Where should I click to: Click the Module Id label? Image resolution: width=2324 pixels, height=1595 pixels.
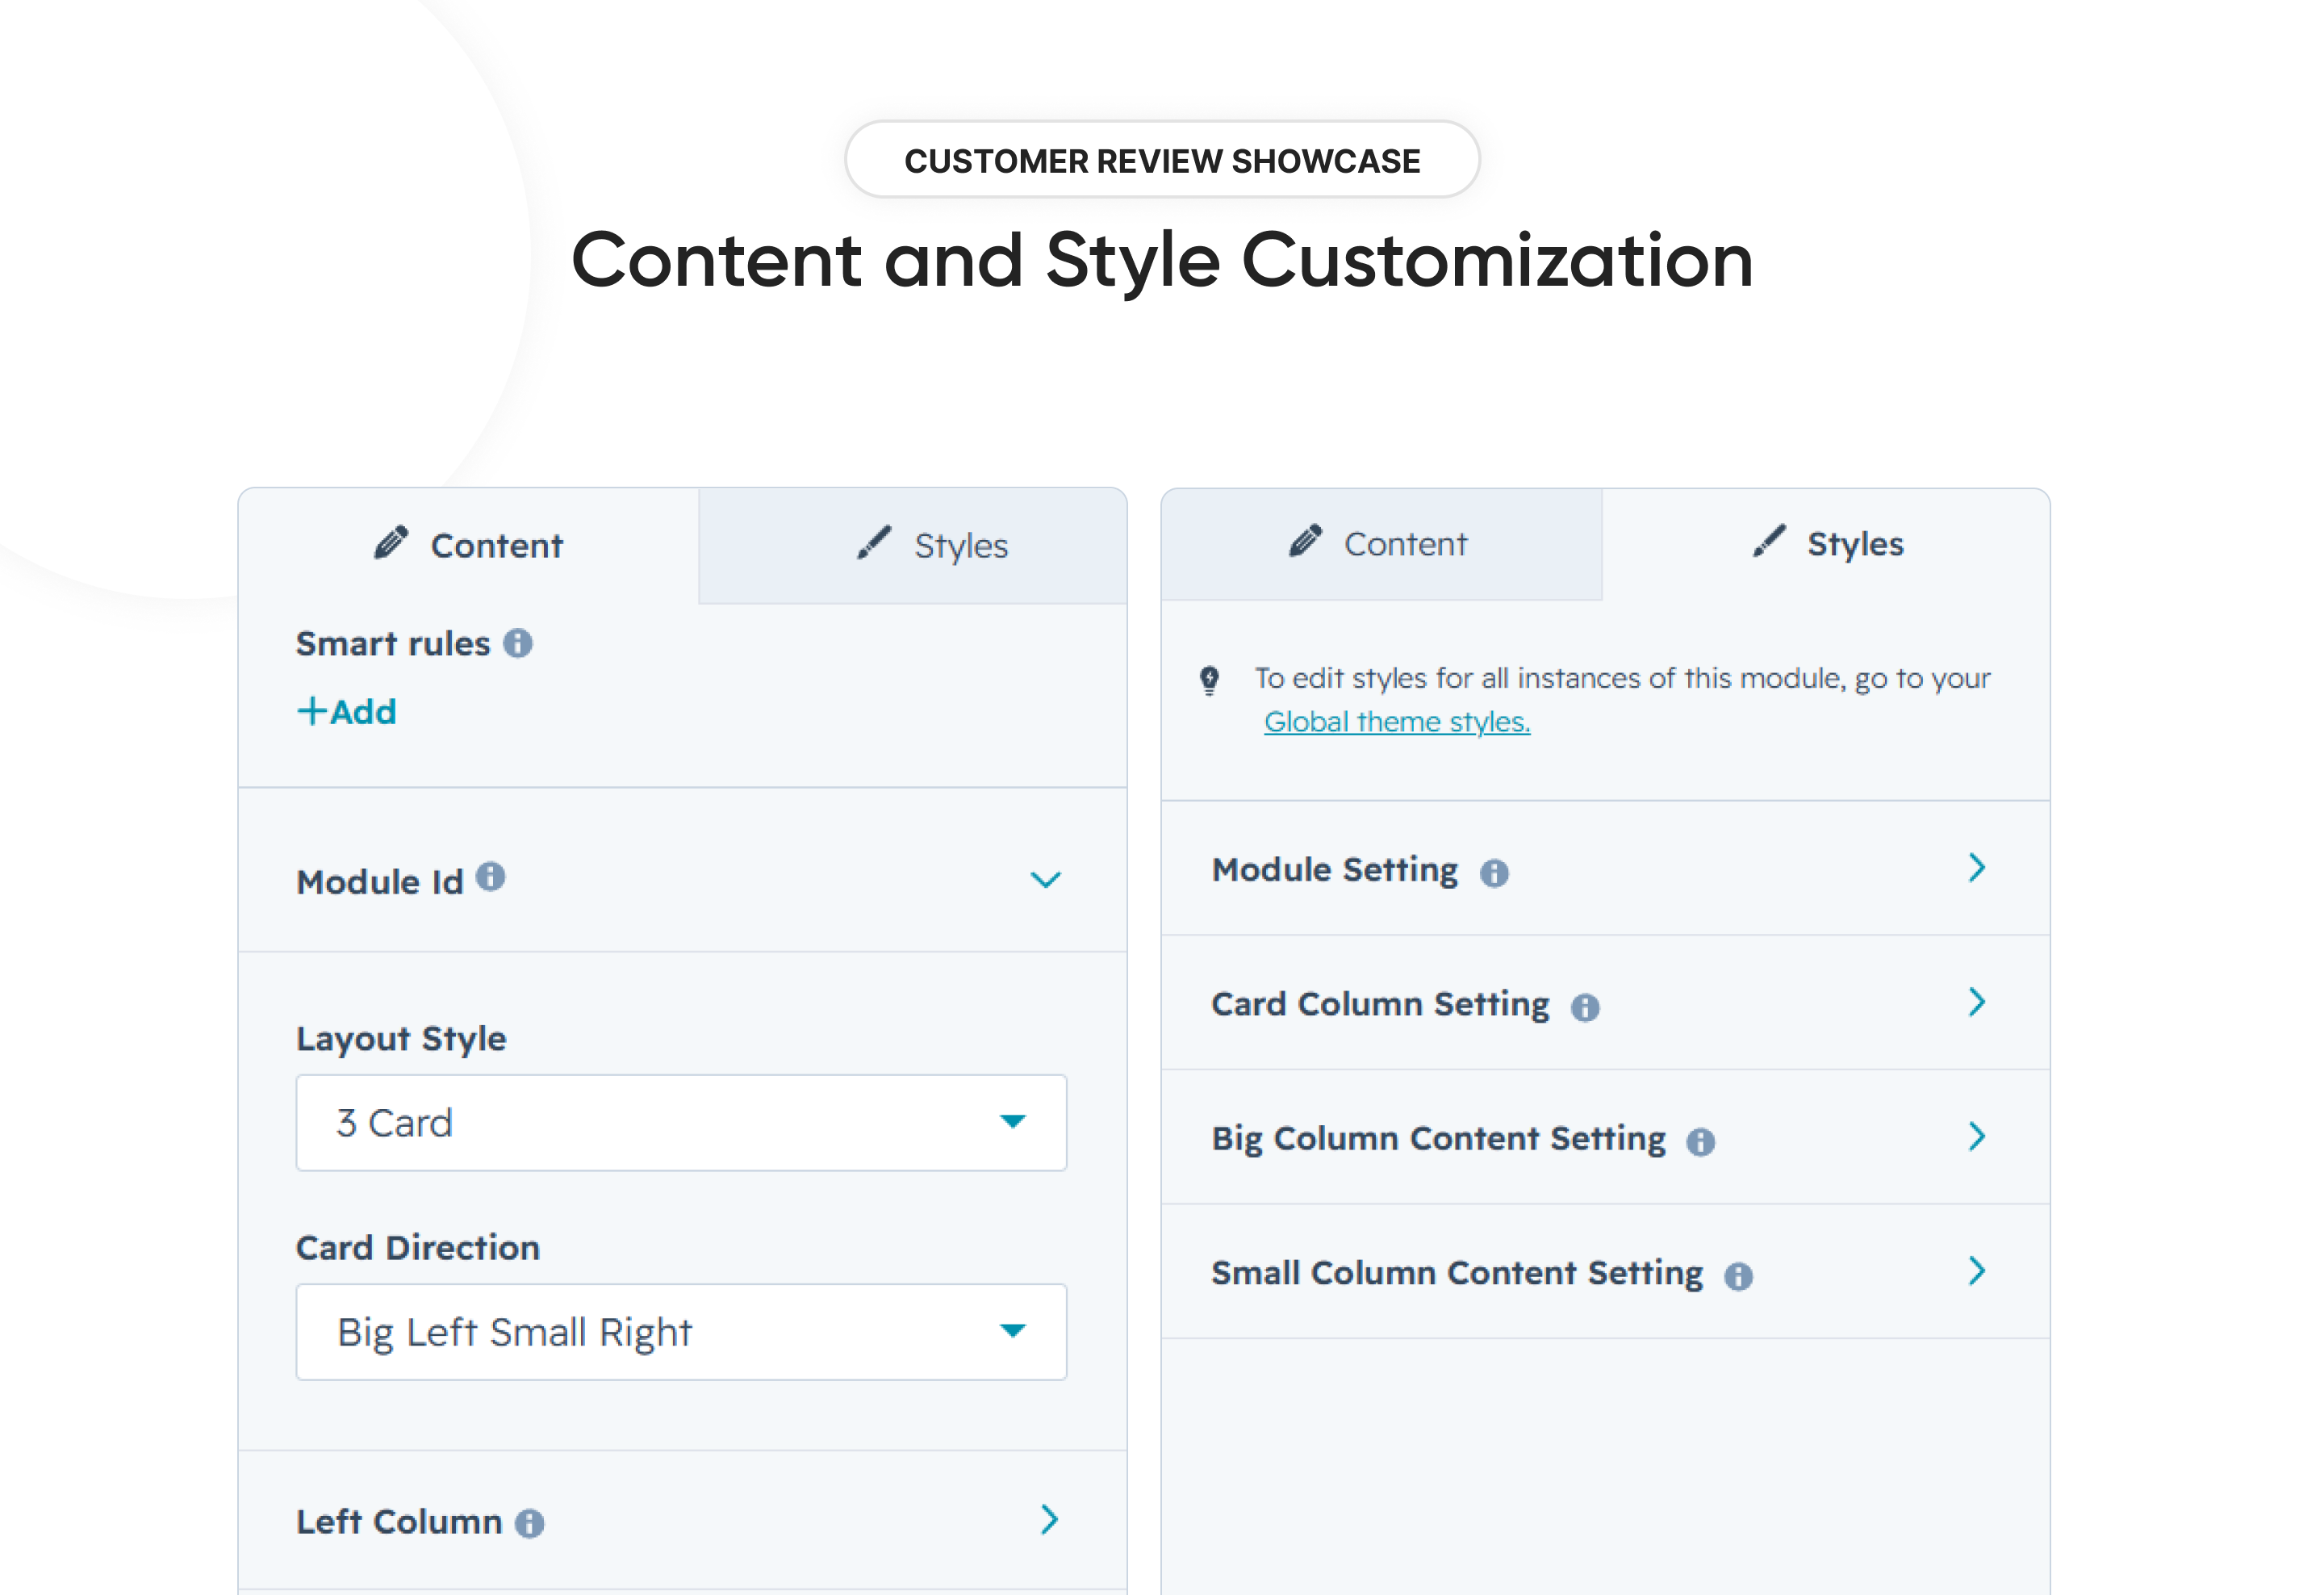pos(380,882)
